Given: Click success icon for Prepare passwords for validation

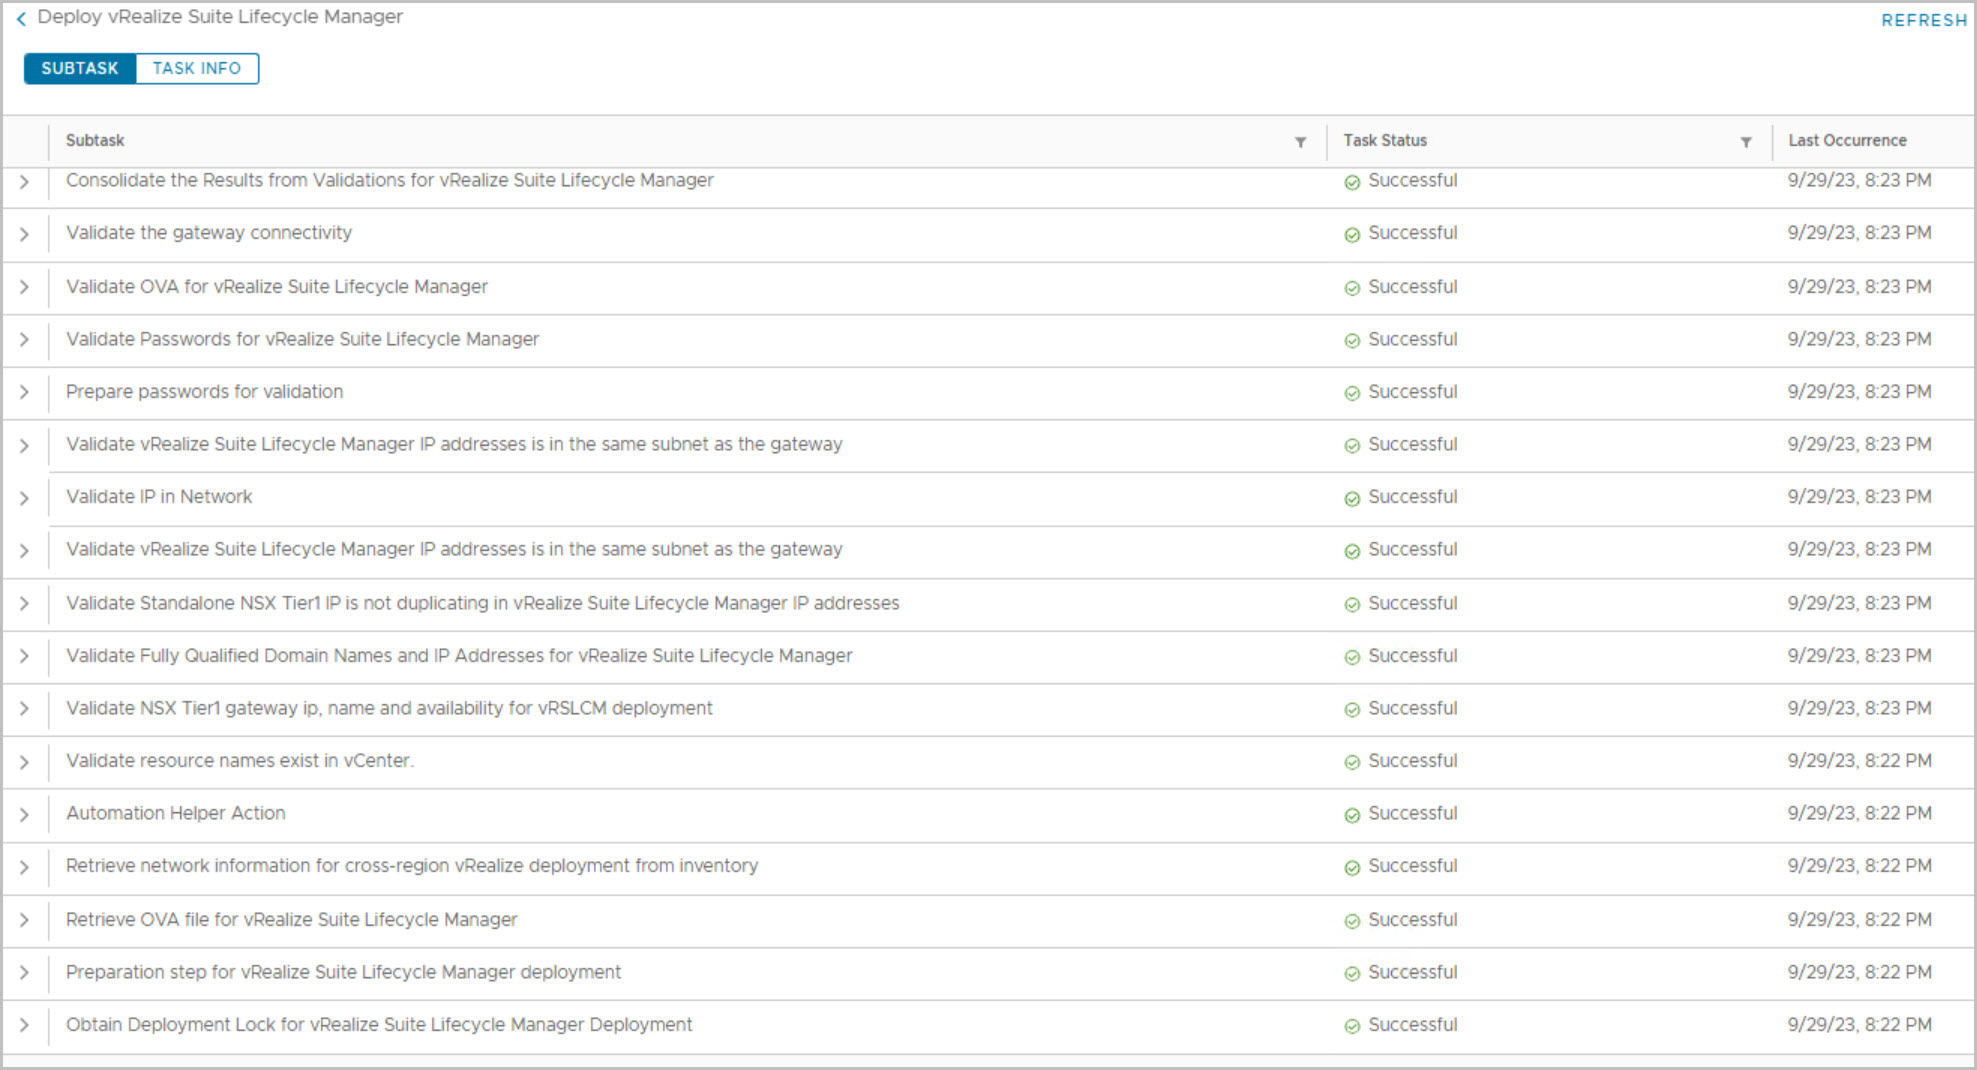Looking at the screenshot, I should [x=1352, y=393].
